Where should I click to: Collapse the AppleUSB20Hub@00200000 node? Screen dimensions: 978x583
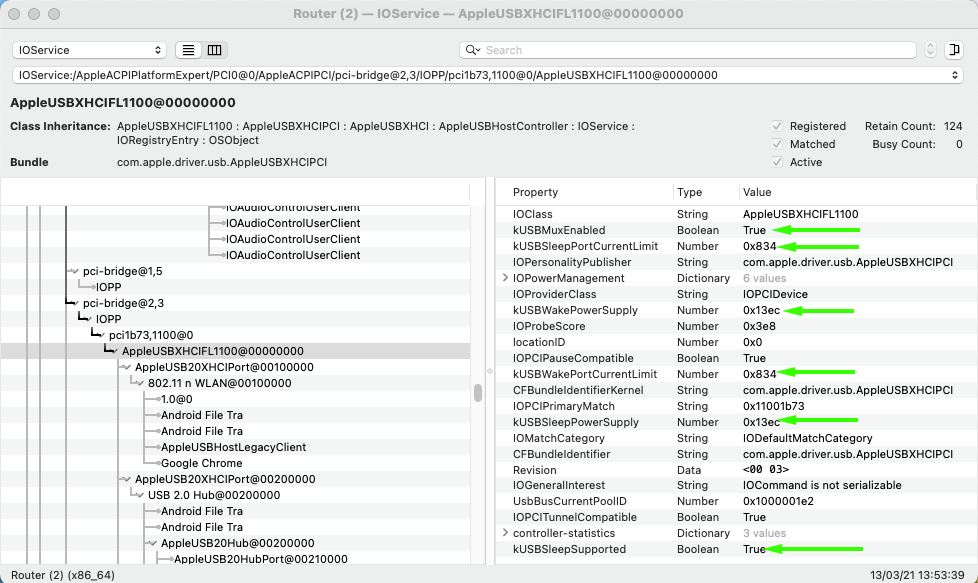pyautogui.click(x=153, y=543)
